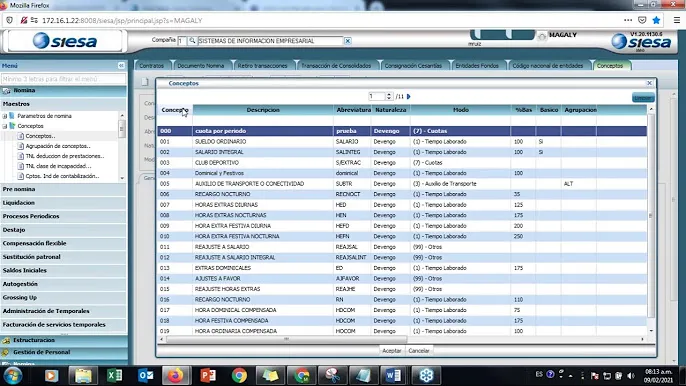Screen dimensions: 686x386
Task: Open TNL deducción de prestaciones.. item
Action: tap(65, 156)
